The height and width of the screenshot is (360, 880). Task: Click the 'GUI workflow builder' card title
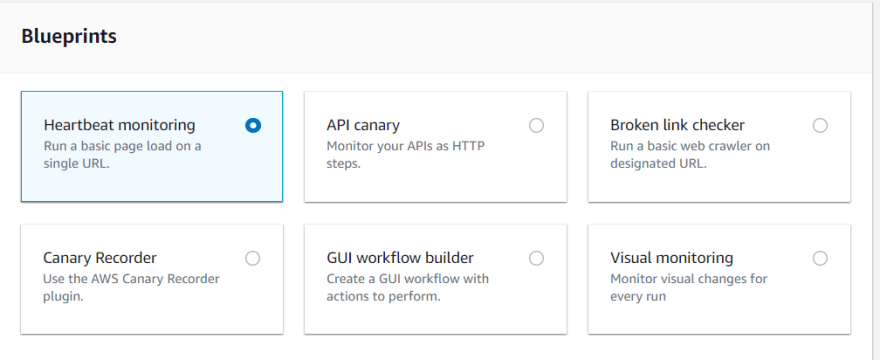click(x=400, y=258)
